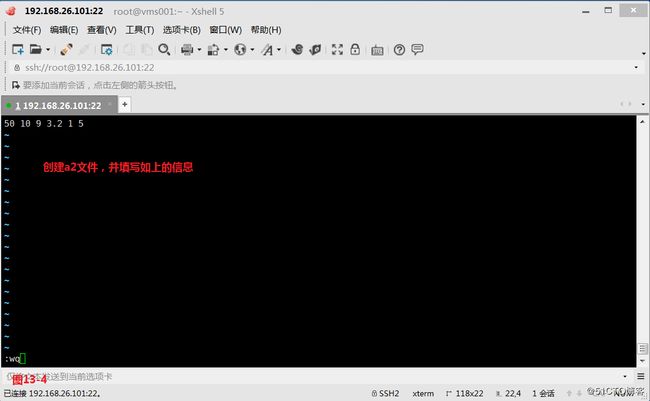Add a new tab with plus button
This screenshot has height=401, width=650.
(124, 105)
